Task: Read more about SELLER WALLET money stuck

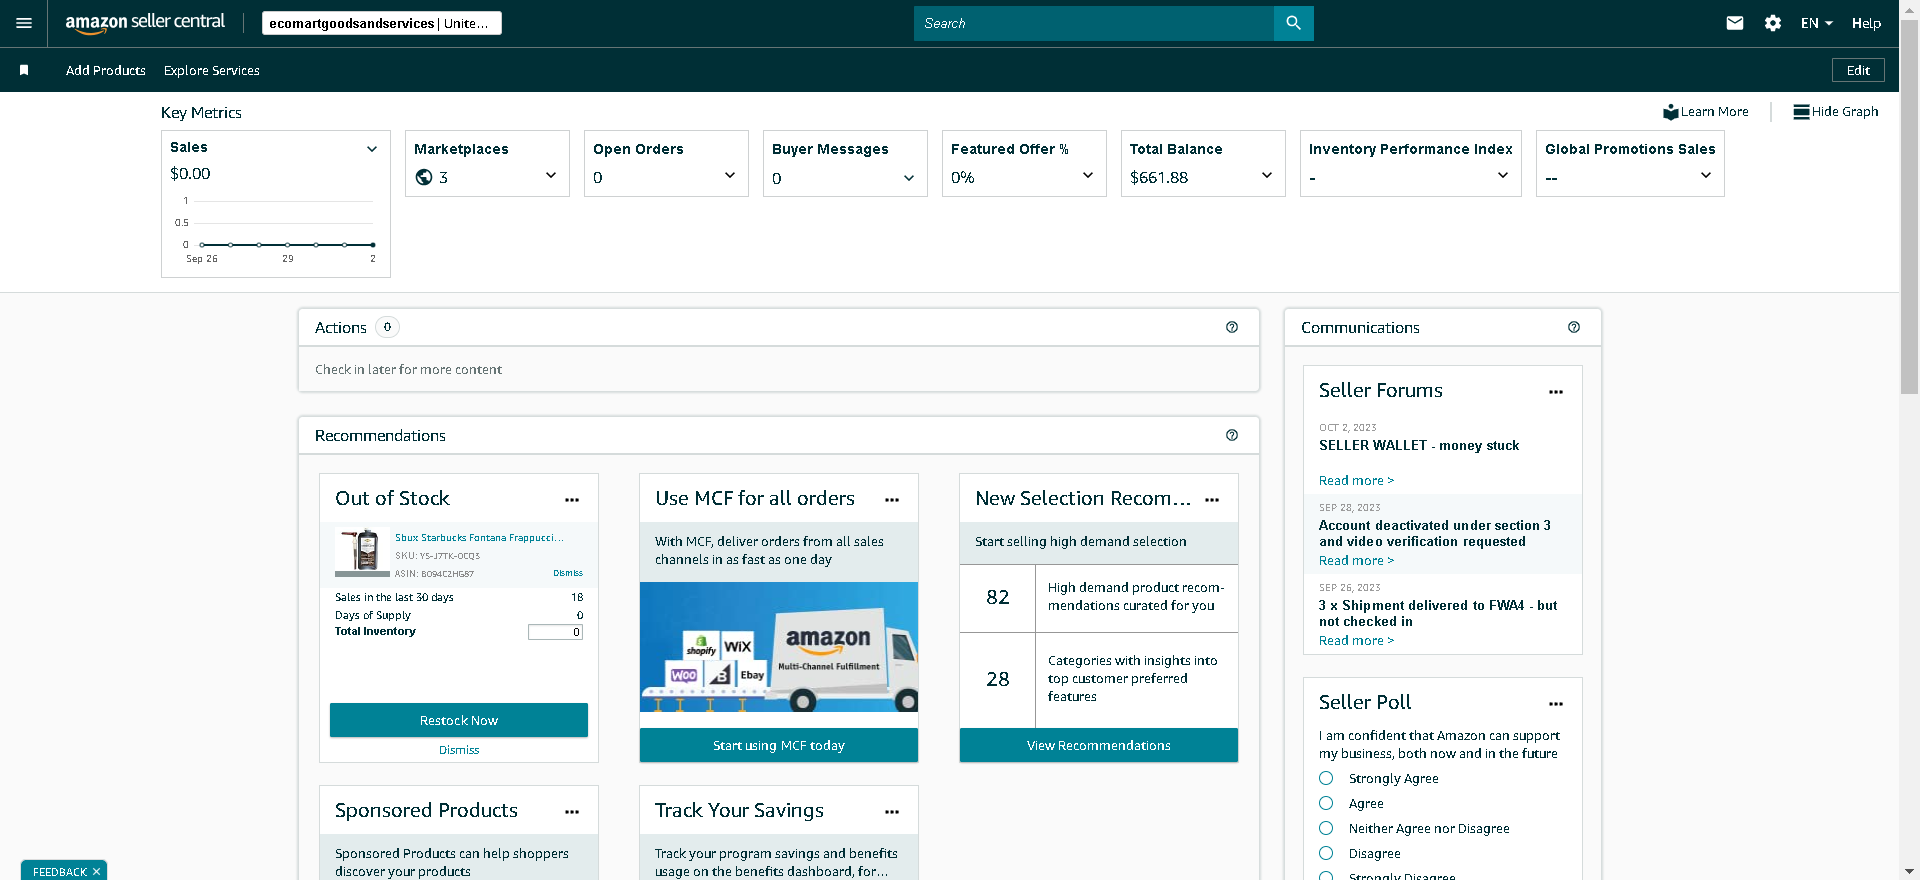Action: click(x=1356, y=481)
